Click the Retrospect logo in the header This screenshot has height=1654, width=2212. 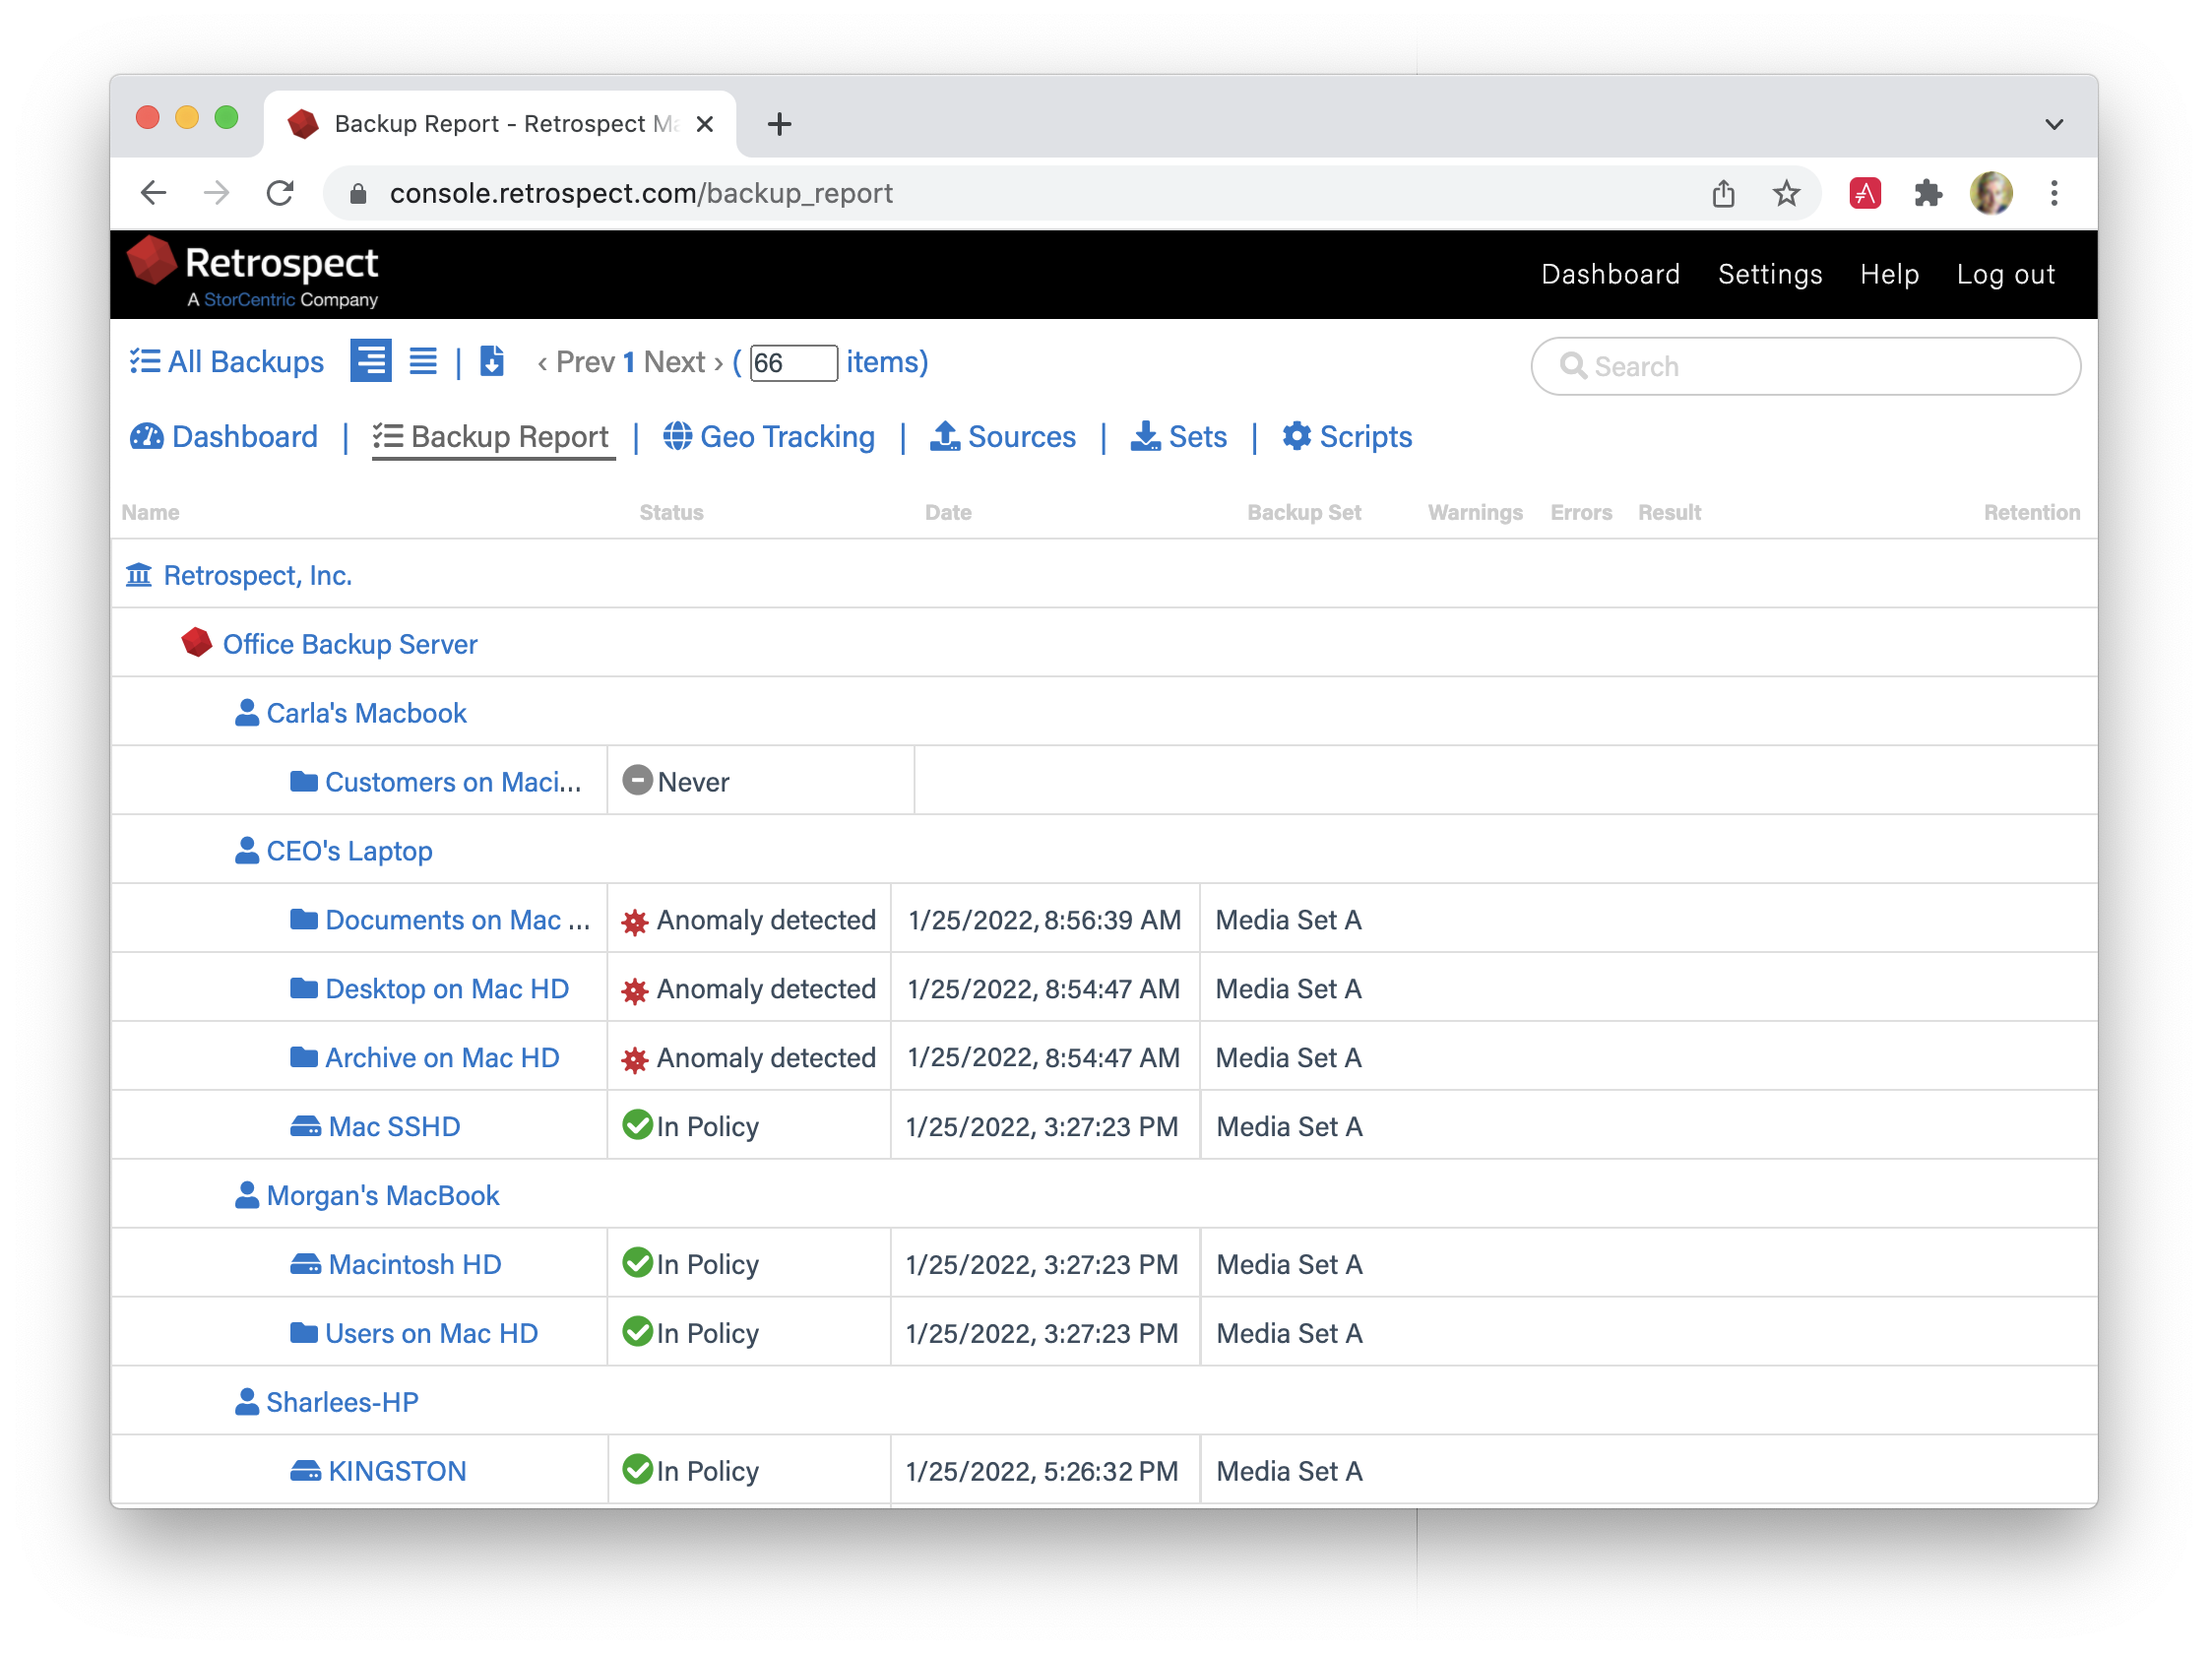coord(254,273)
